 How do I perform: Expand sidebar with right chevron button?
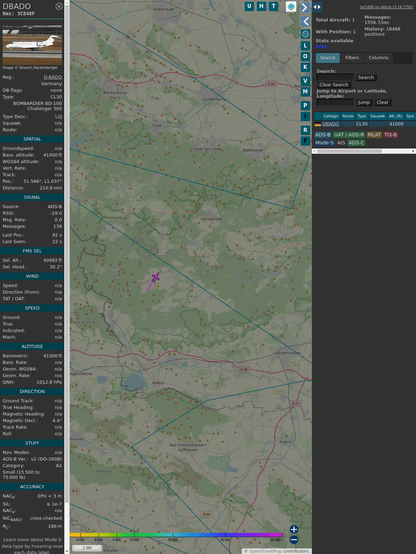pyautogui.click(x=305, y=7)
